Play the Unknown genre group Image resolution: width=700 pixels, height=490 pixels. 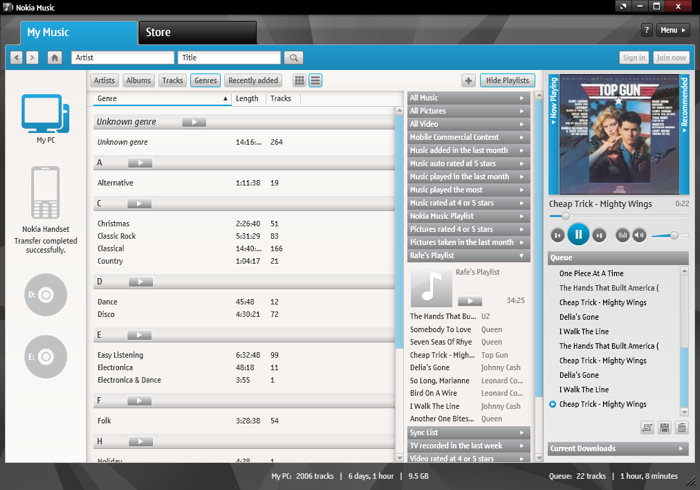tap(194, 122)
